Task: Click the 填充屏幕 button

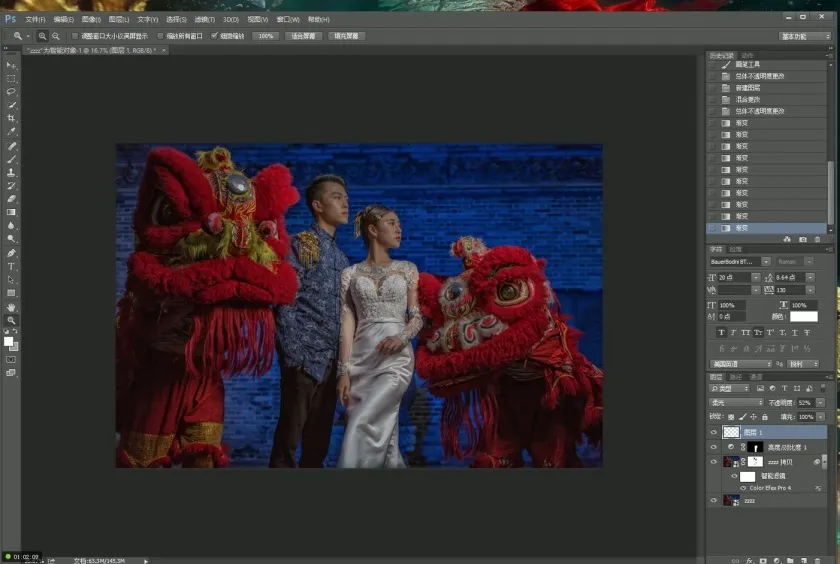Action: pyautogui.click(x=346, y=36)
